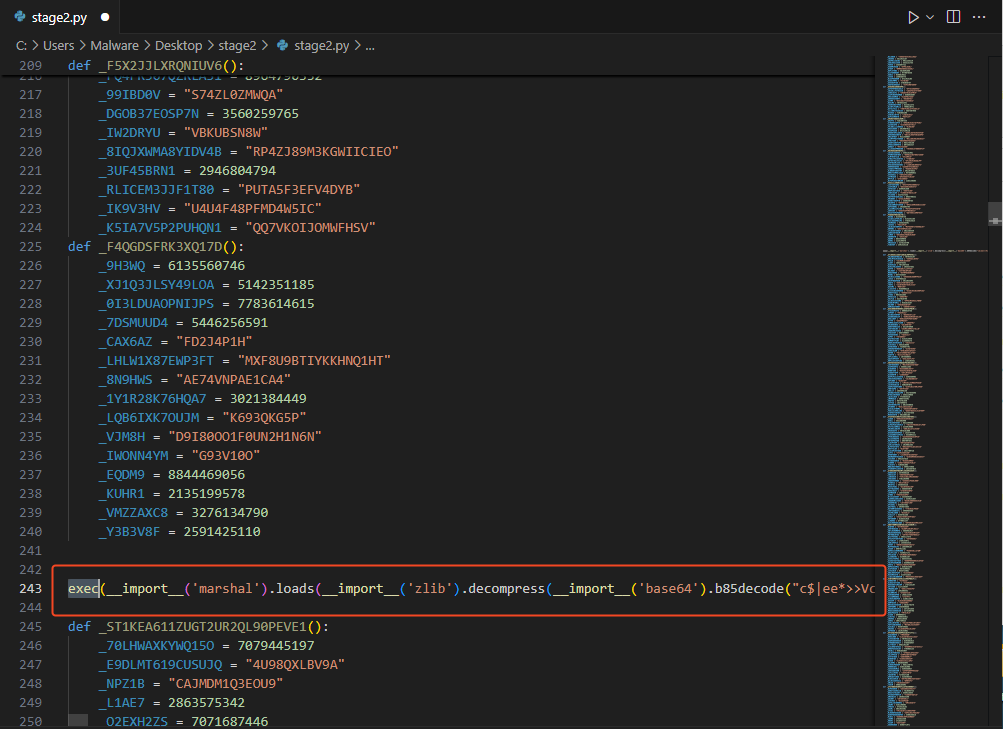Click def _F4QGDSFRK3XQ17D on line 225
Viewport: 1003px width, 729px height.
click(x=155, y=246)
